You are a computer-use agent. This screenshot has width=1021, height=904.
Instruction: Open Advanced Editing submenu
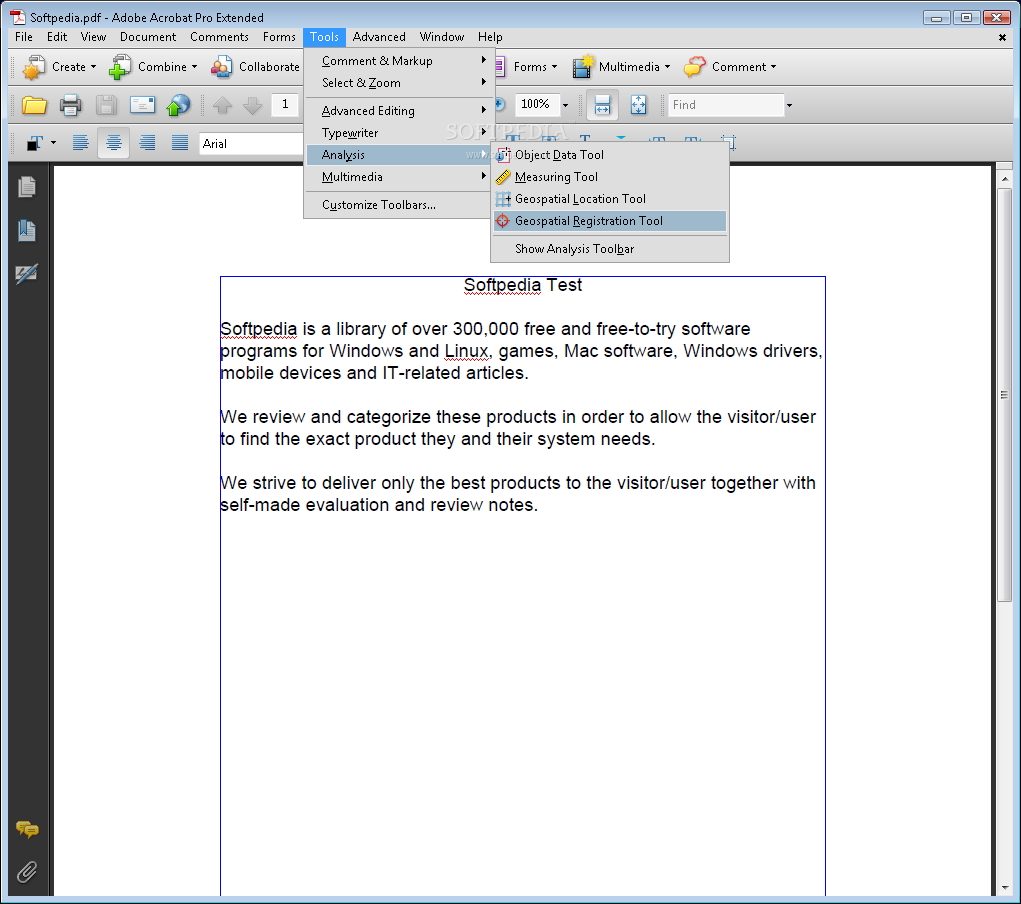coord(399,111)
